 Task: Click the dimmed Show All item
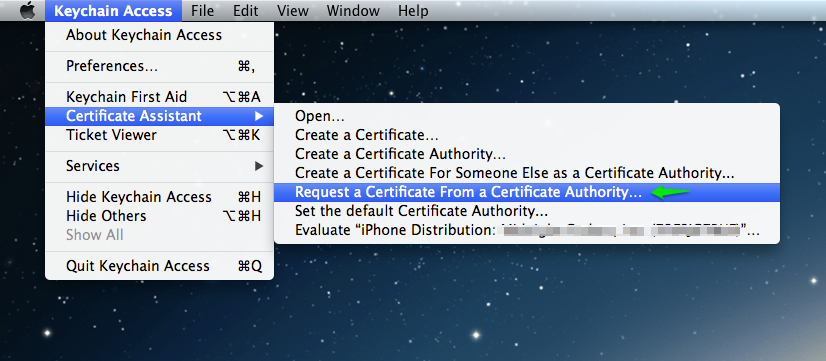160,235
